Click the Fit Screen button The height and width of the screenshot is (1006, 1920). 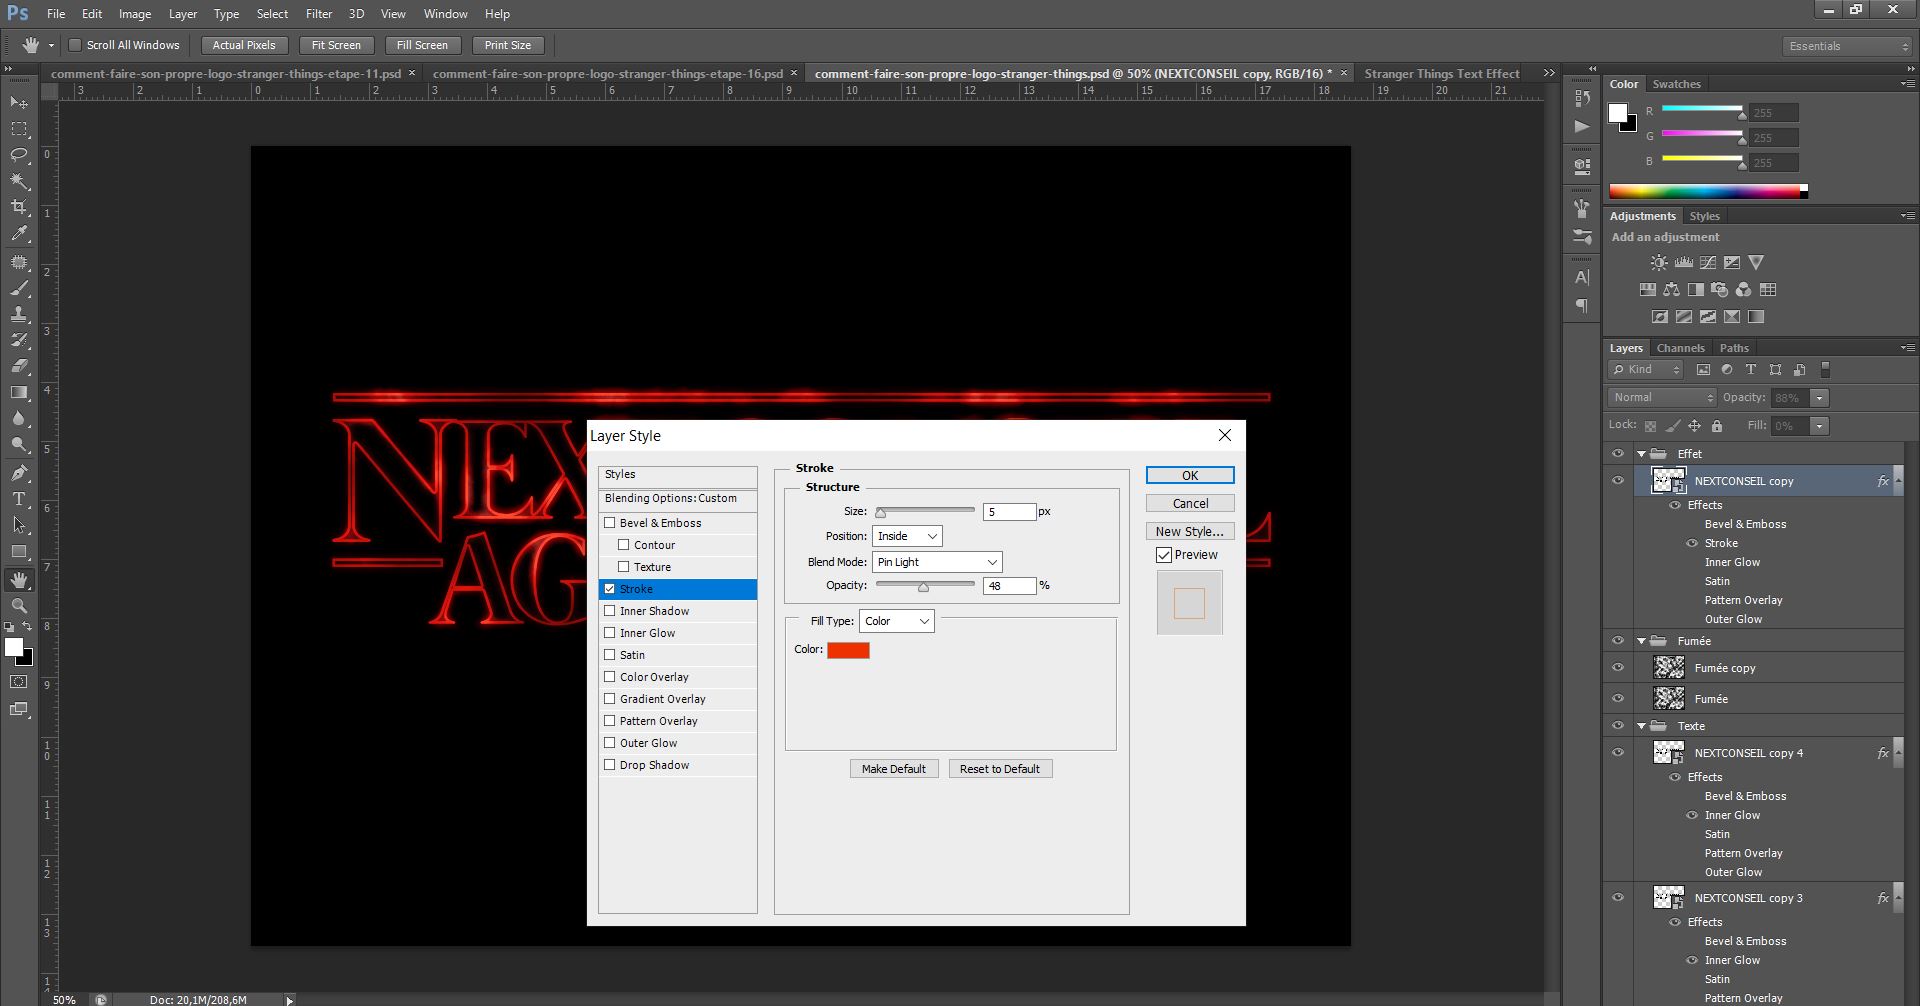(336, 45)
